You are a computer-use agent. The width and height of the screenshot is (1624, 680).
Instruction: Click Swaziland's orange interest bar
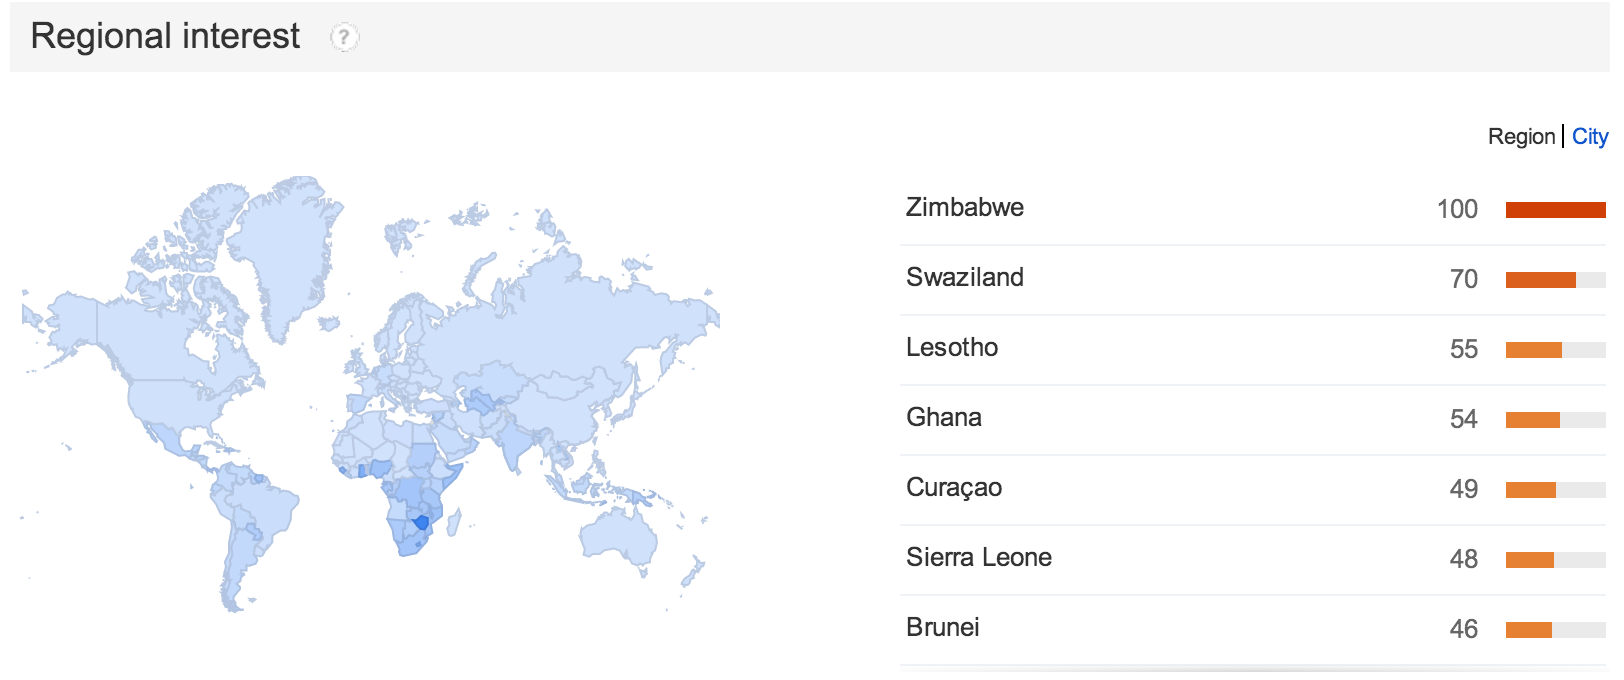click(x=1541, y=280)
